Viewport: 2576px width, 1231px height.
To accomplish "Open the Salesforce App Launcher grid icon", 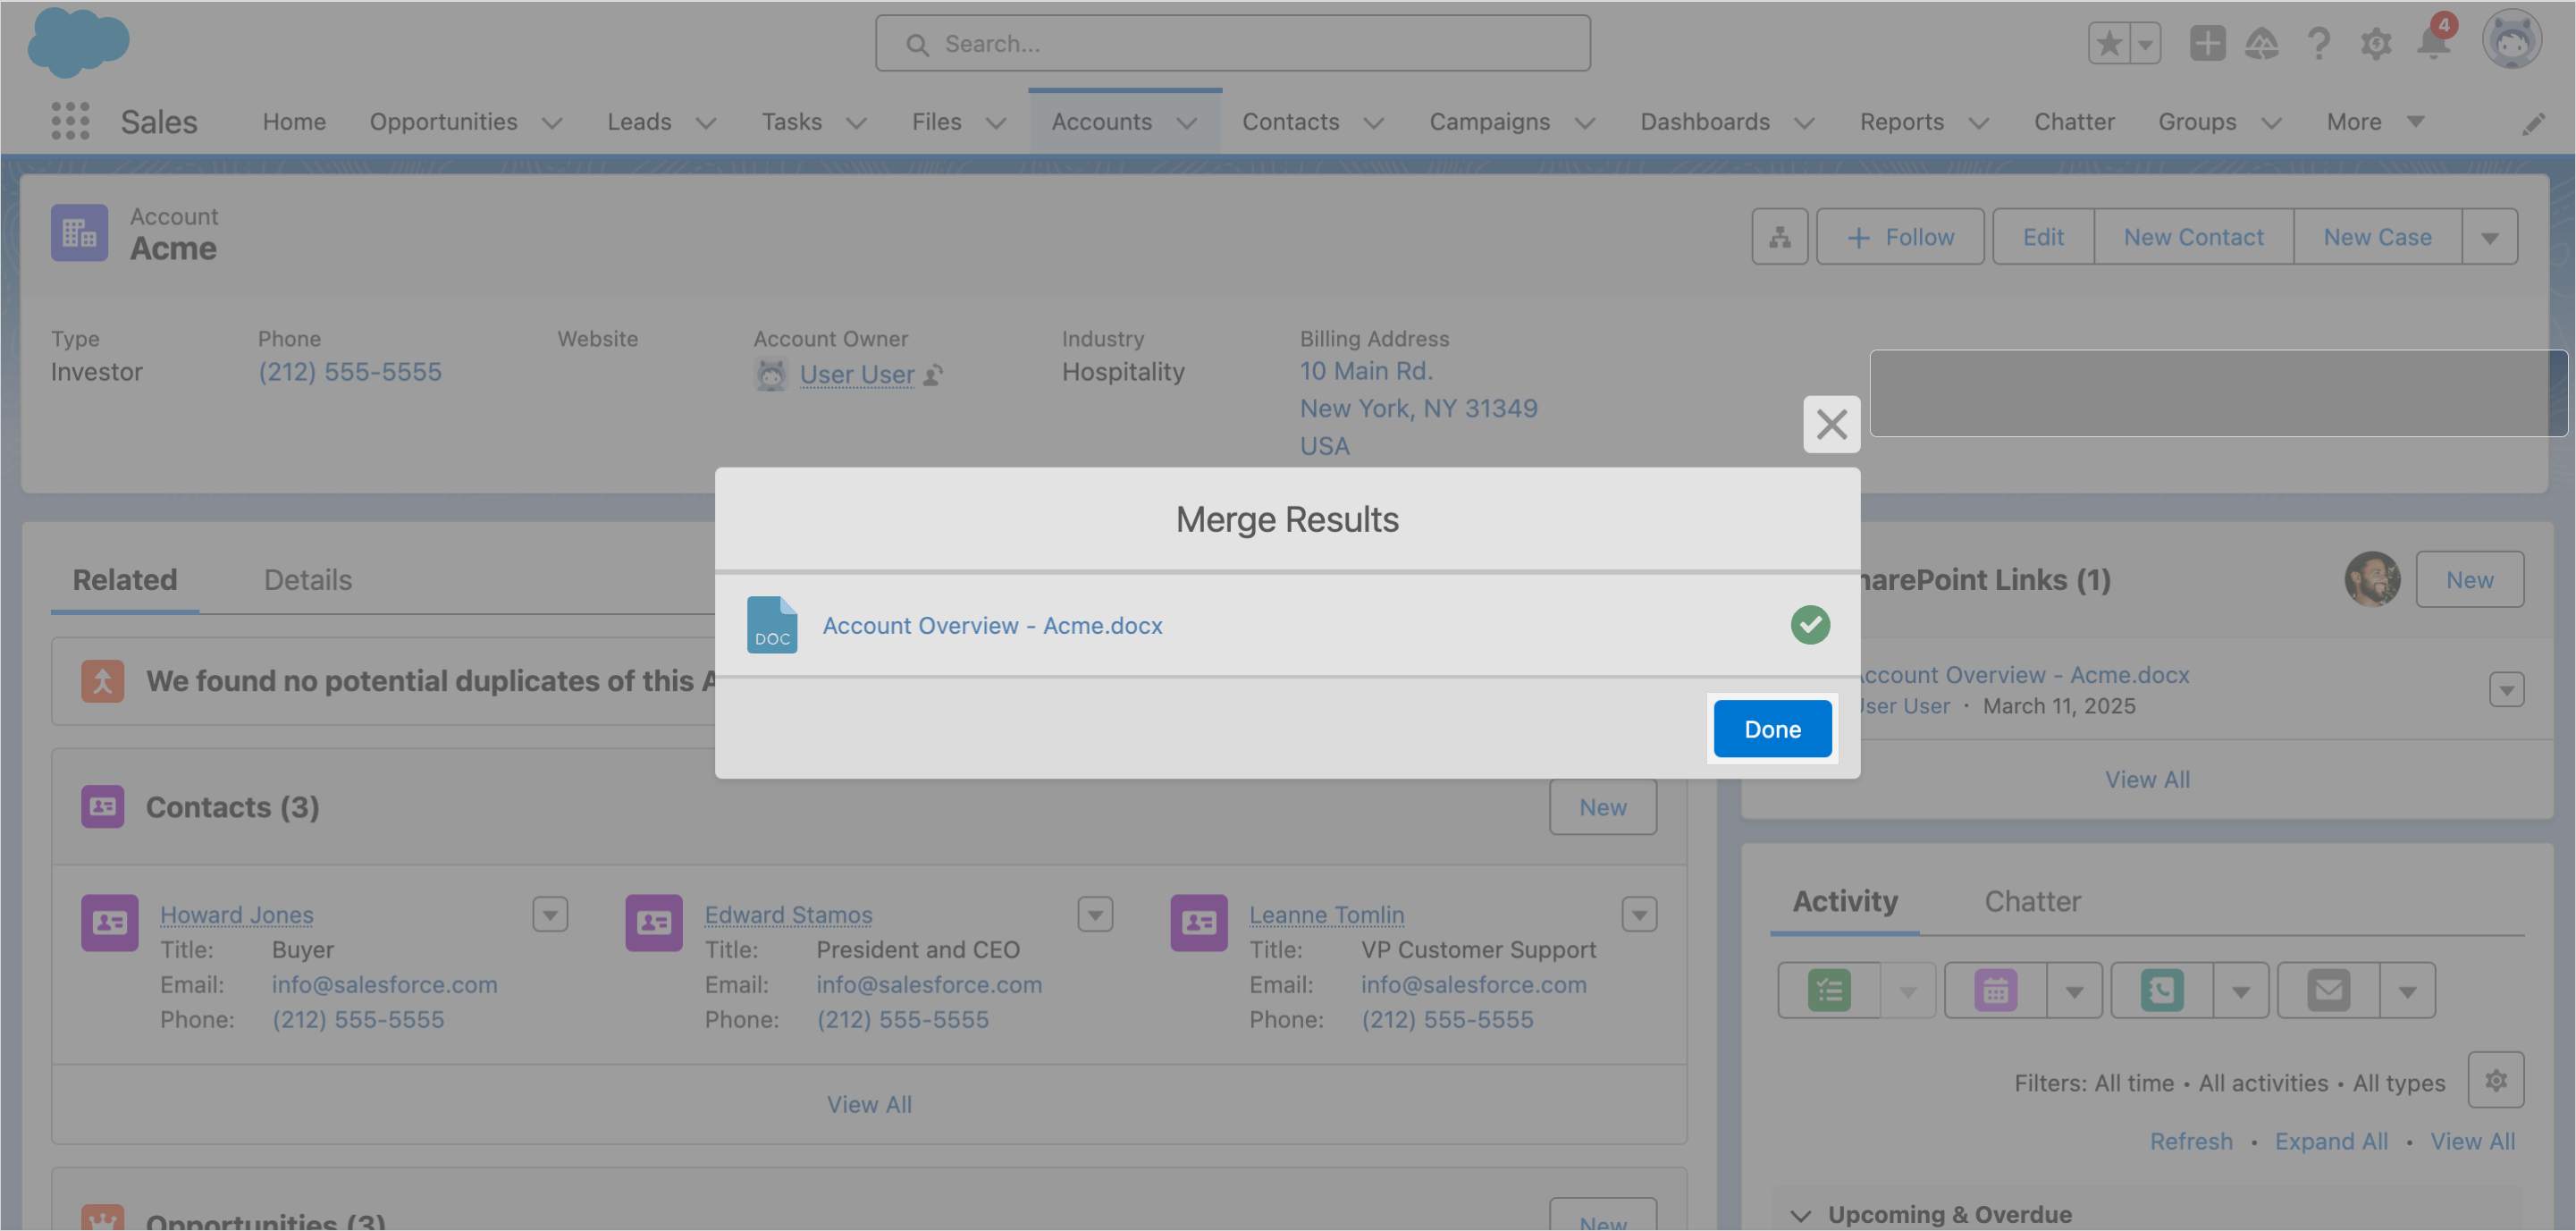I will 69,121.
